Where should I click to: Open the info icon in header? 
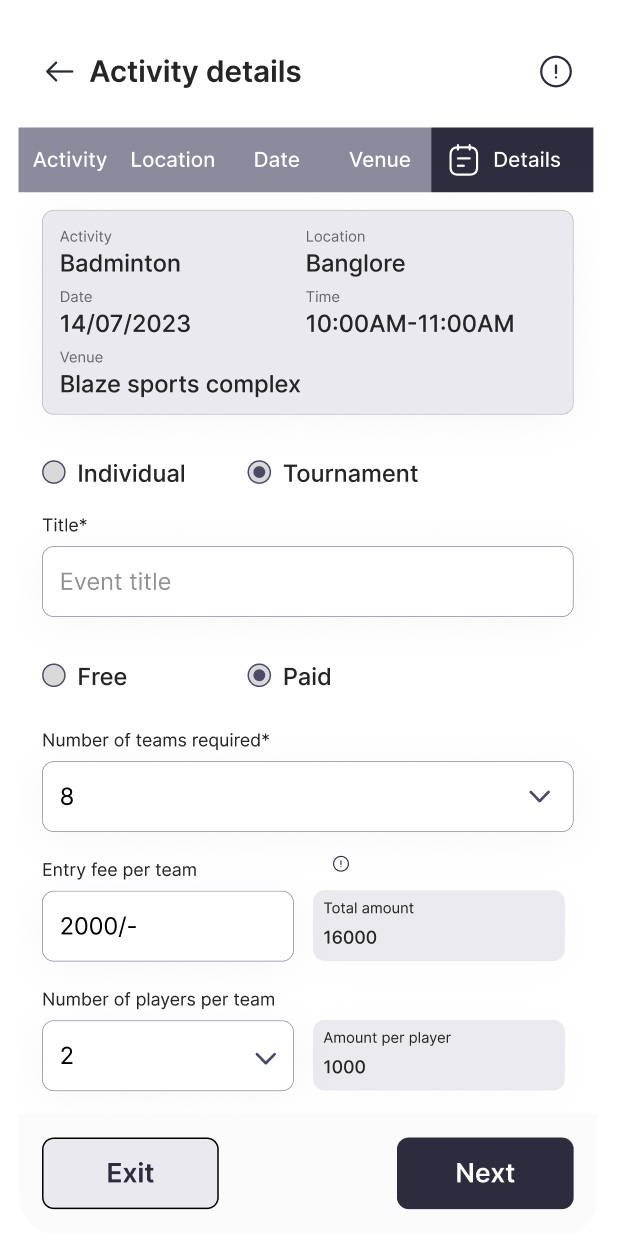(x=555, y=72)
